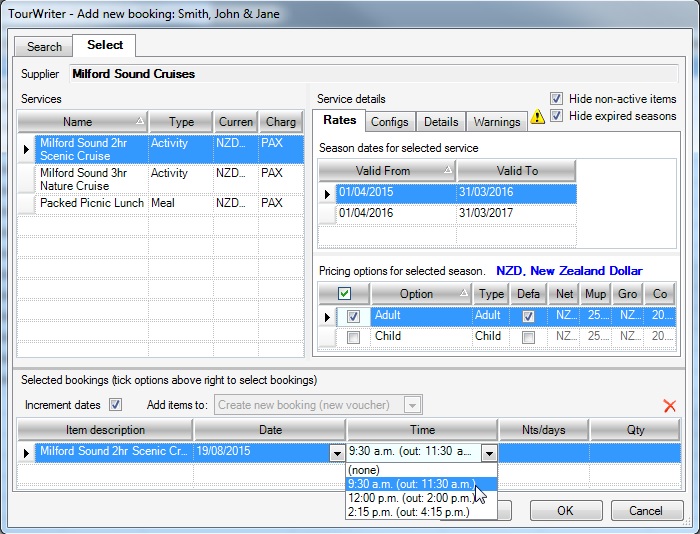The image size is (700, 534).
Task: Click the sort arrow in Name column header
Action: (140, 122)
